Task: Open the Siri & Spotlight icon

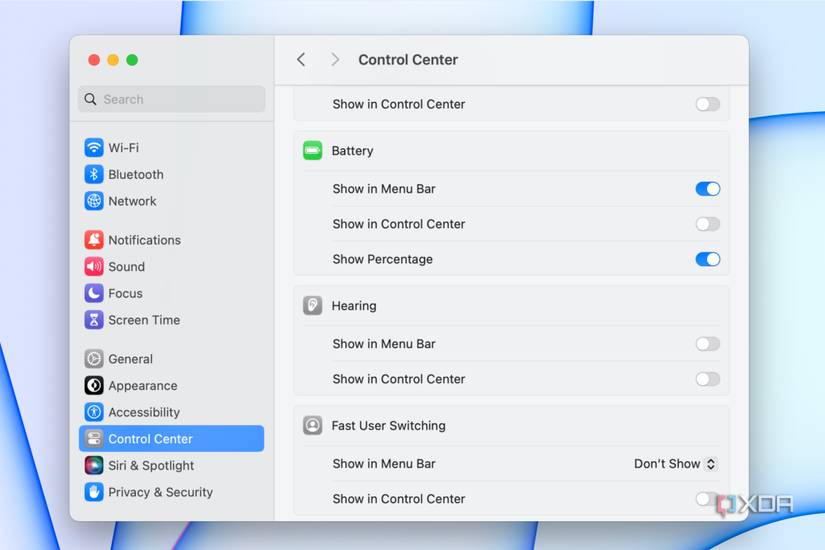Action: tap(94, 465)
